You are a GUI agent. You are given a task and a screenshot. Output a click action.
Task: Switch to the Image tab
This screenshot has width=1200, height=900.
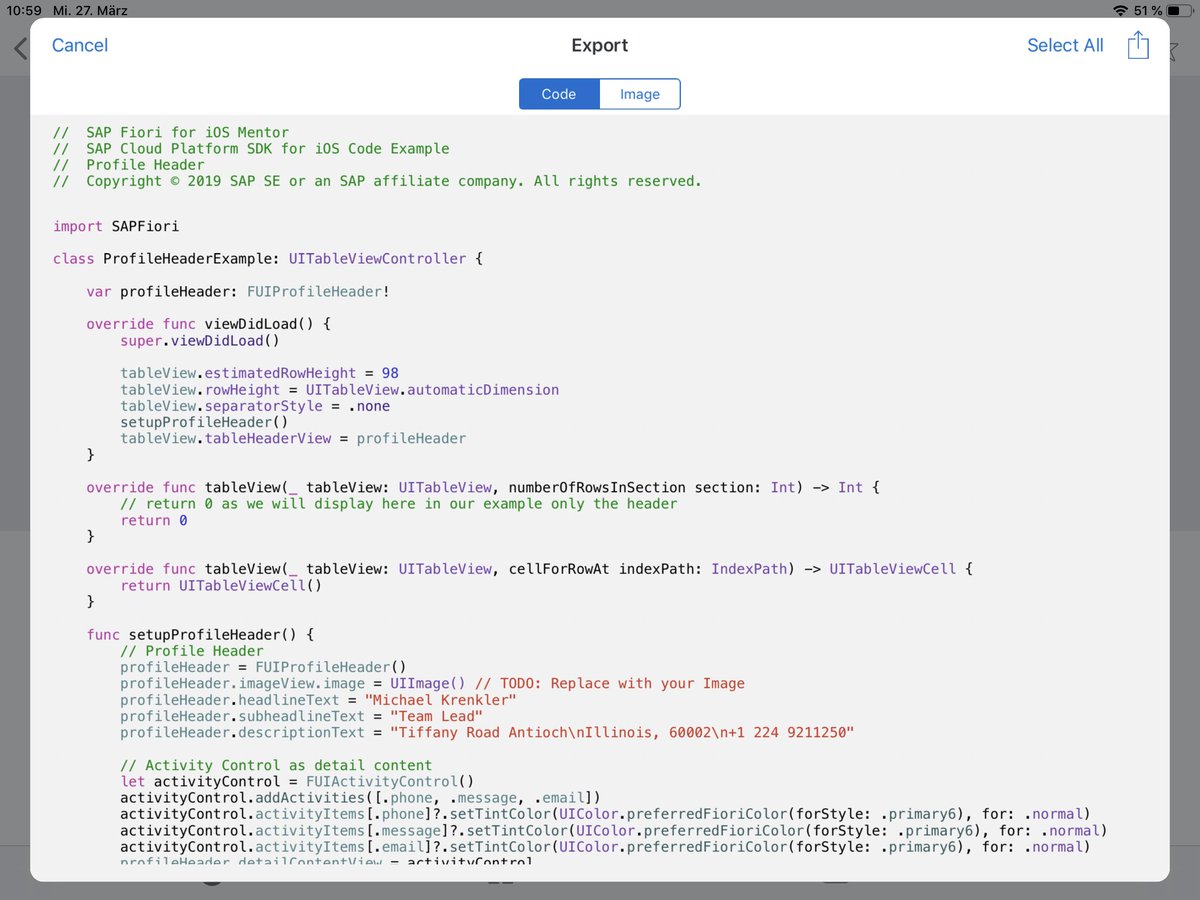(x=640, y=94)
